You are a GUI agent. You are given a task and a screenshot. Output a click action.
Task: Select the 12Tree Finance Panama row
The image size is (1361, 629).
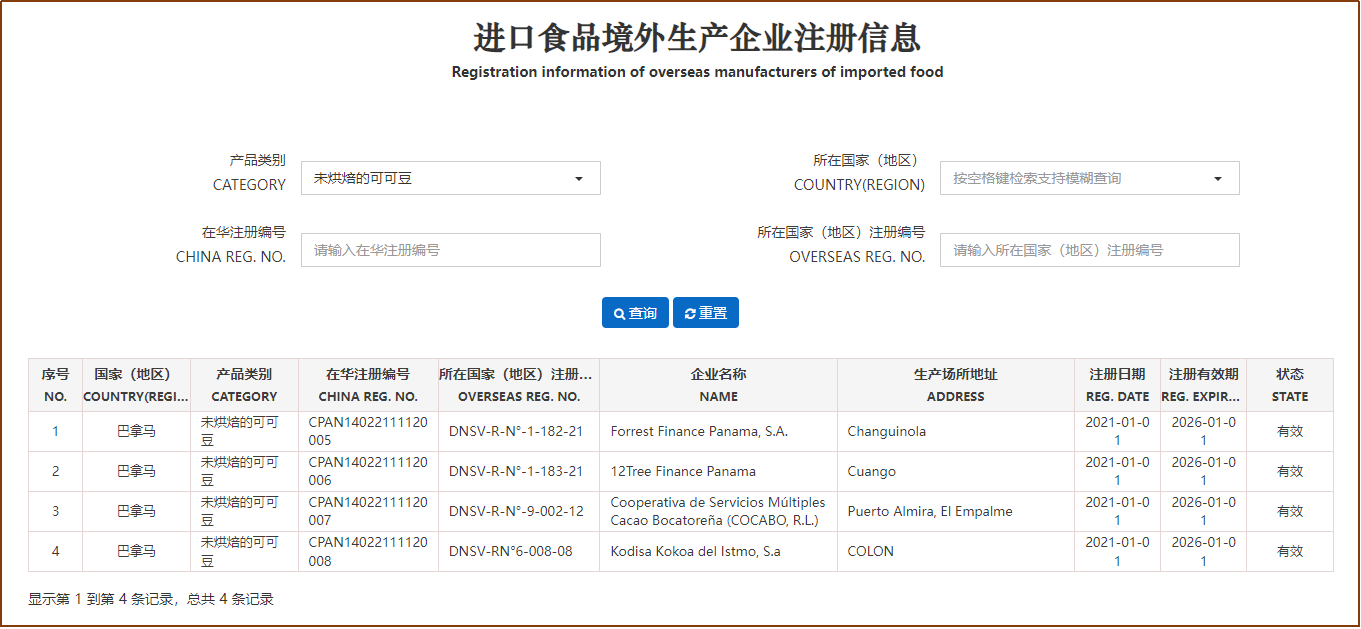[683, 472]
